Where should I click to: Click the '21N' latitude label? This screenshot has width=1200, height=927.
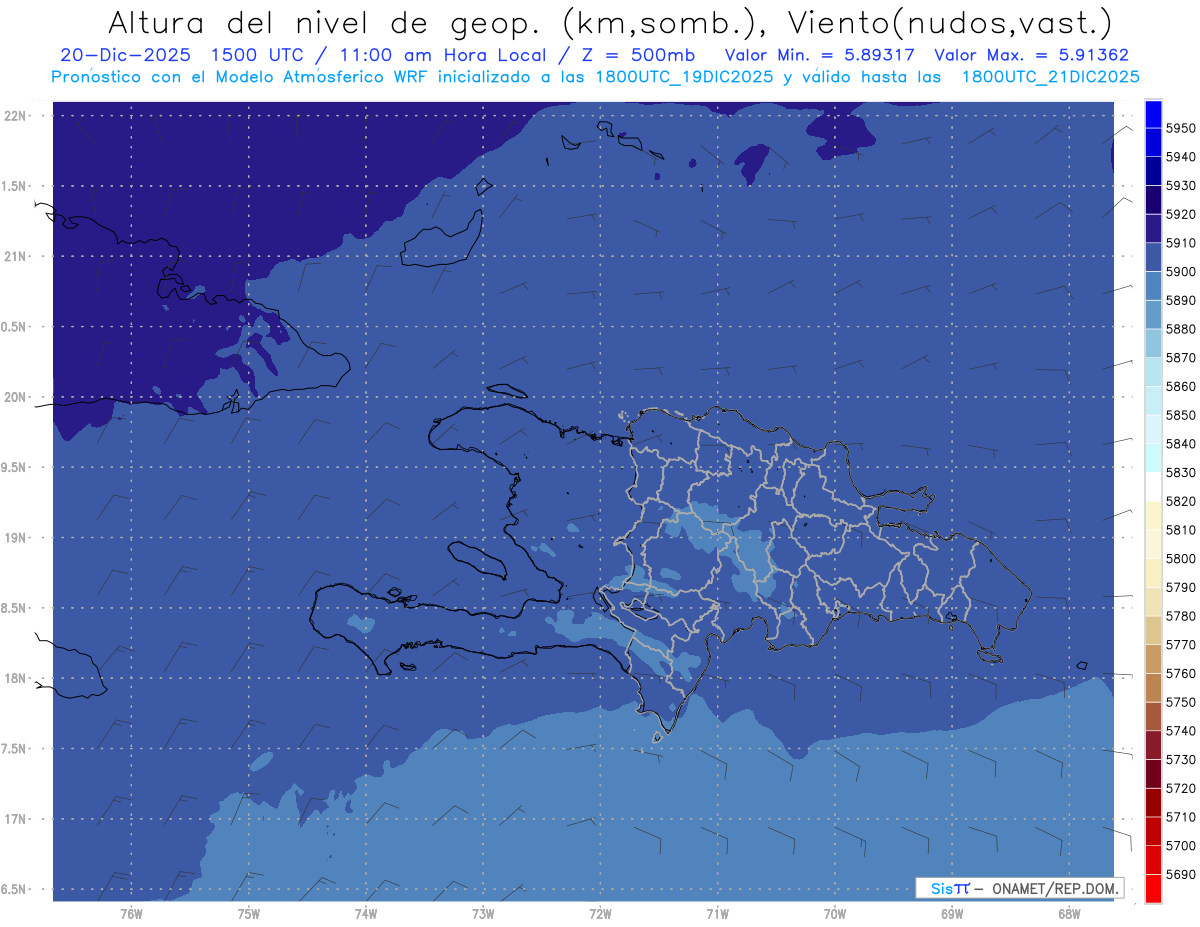[x=16, y=256]
